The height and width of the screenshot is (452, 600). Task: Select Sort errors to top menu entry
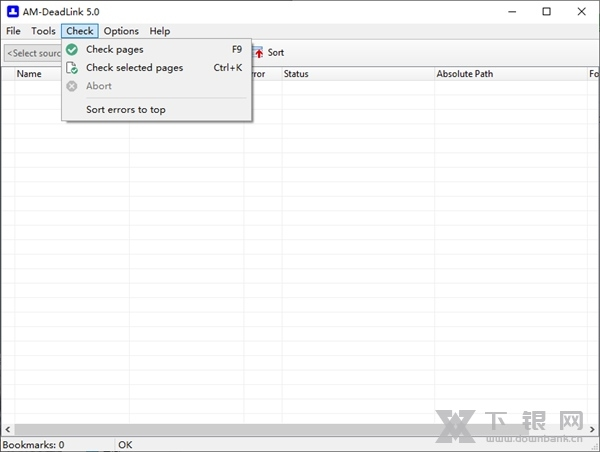coord(126,110)
